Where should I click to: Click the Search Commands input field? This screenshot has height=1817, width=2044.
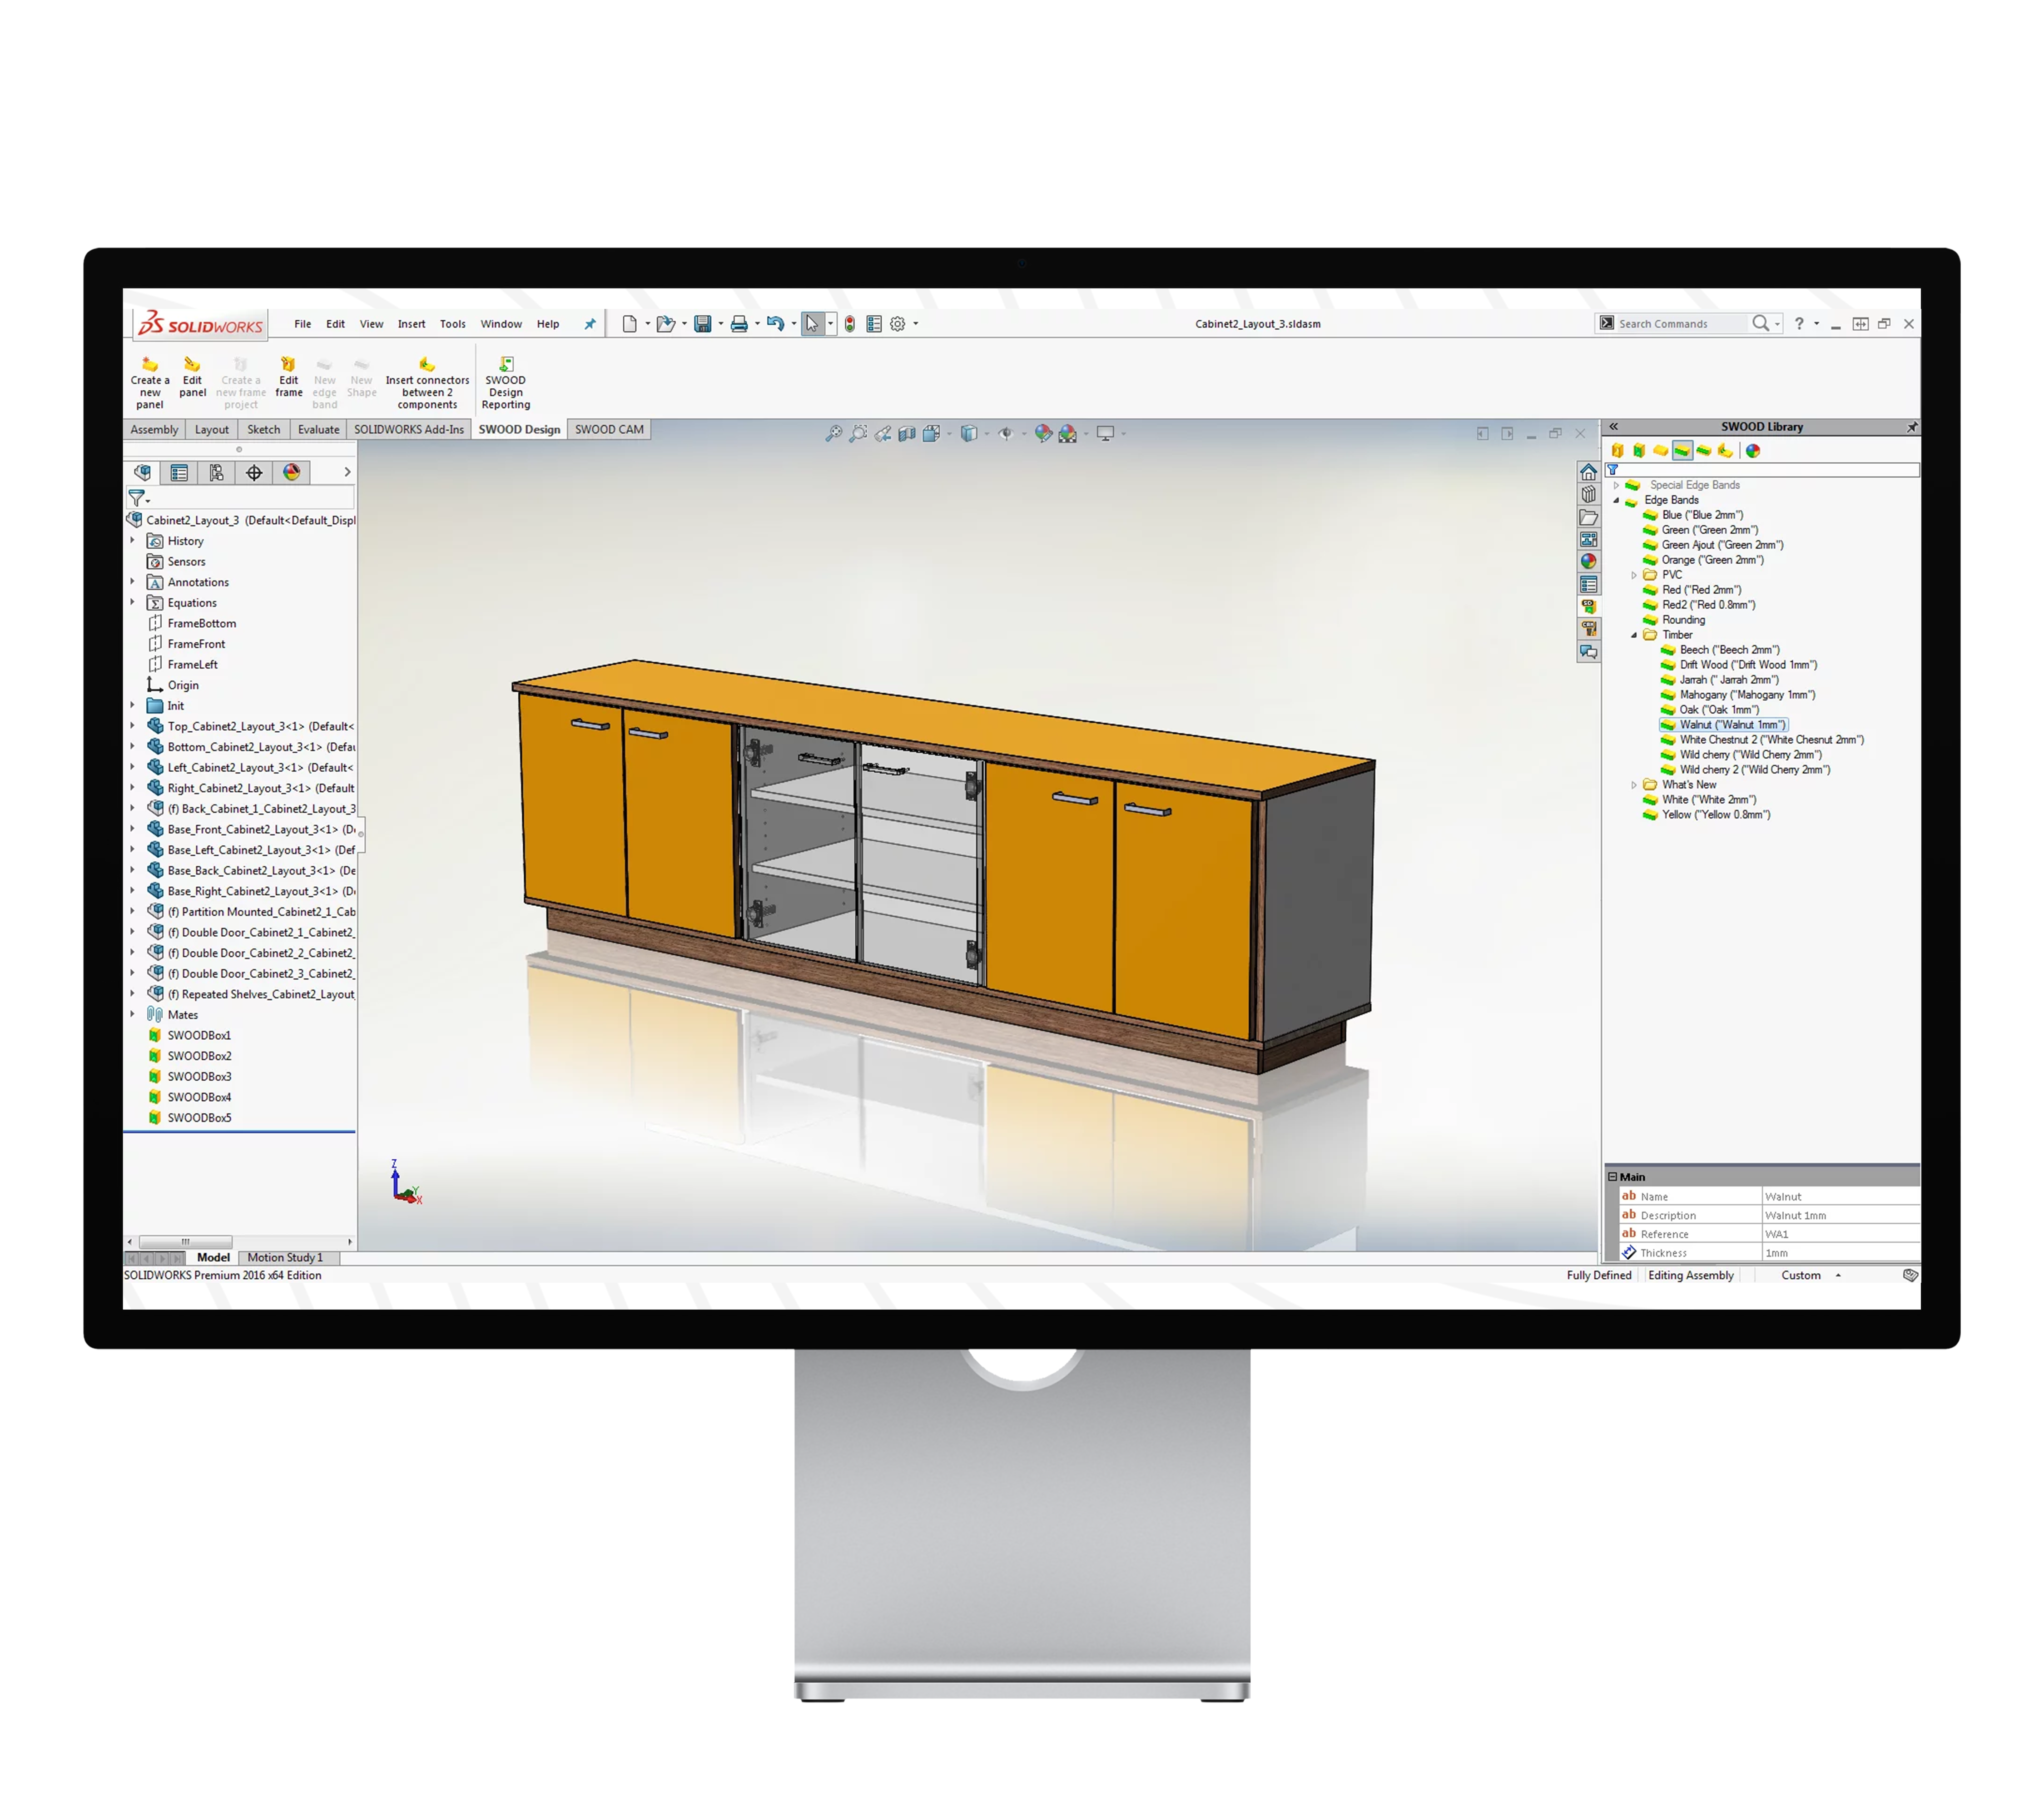tap(1680, 324)
